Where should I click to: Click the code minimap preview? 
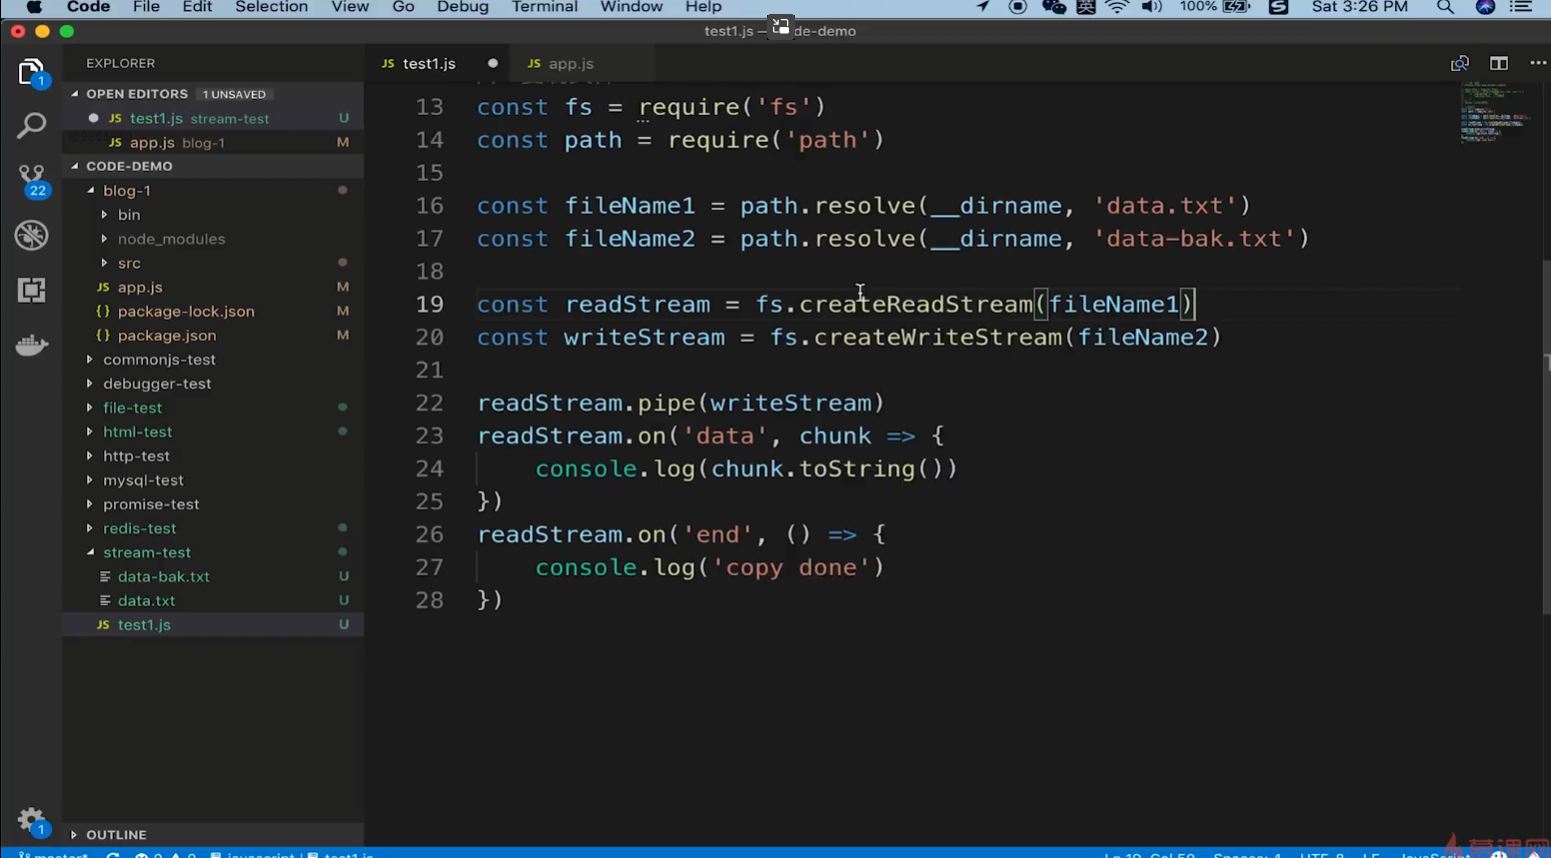tap(1496, 112)
